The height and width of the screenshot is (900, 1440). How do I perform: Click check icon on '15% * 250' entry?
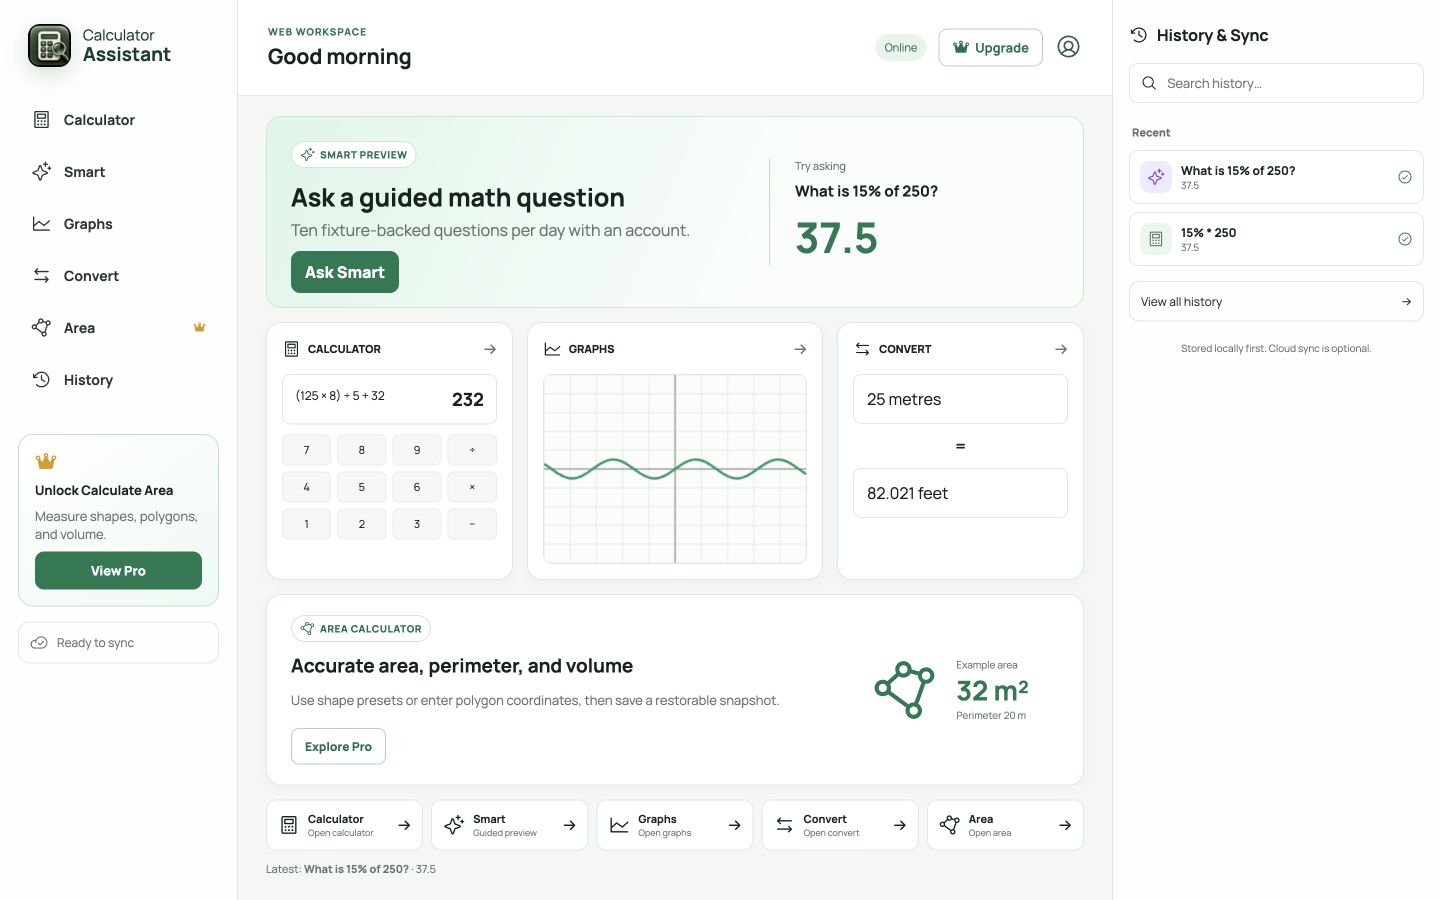click(x=1405, y=239)
